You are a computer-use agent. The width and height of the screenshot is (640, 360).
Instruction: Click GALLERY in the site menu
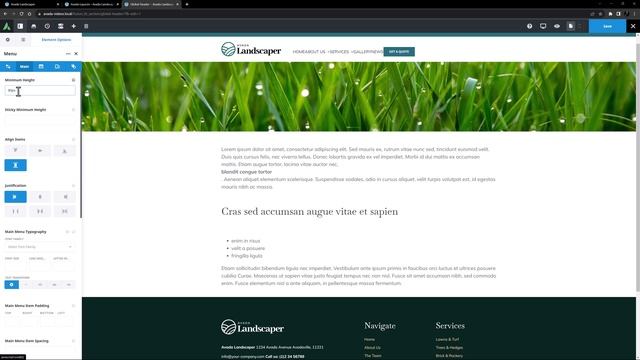click(x=361, y=52)
